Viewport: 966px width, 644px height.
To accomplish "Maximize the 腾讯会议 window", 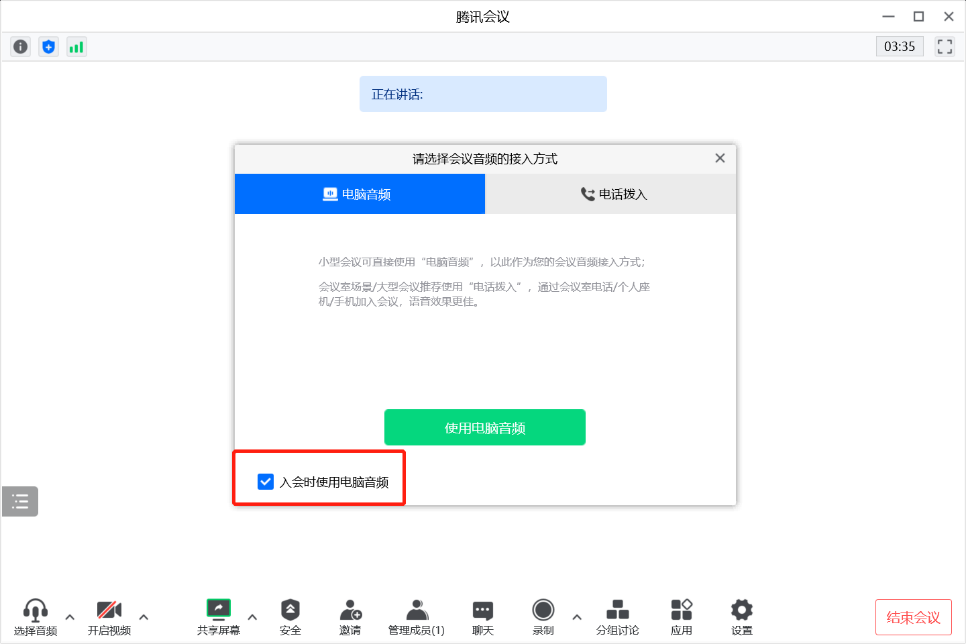I will pos(919,17).
